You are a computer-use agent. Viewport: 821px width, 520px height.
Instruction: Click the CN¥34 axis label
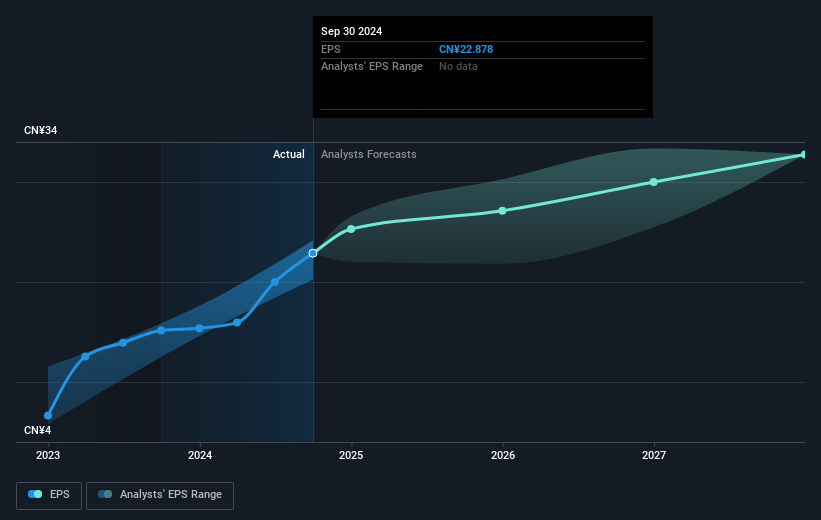click(x=40, y=130)
